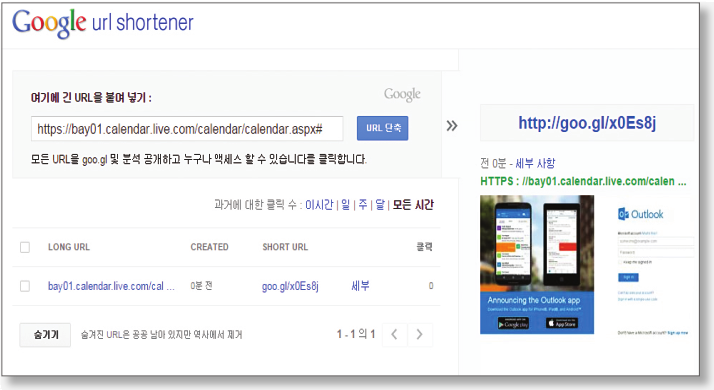Open the 세부 link in table row

360,286
